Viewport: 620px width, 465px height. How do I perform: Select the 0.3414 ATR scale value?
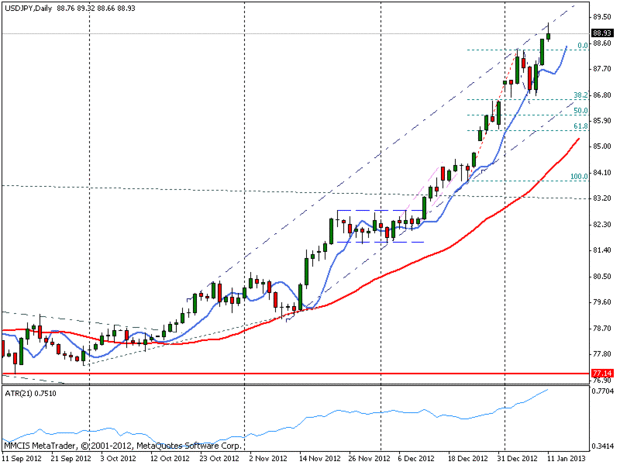pyautogui.click(x=602, y=447)
